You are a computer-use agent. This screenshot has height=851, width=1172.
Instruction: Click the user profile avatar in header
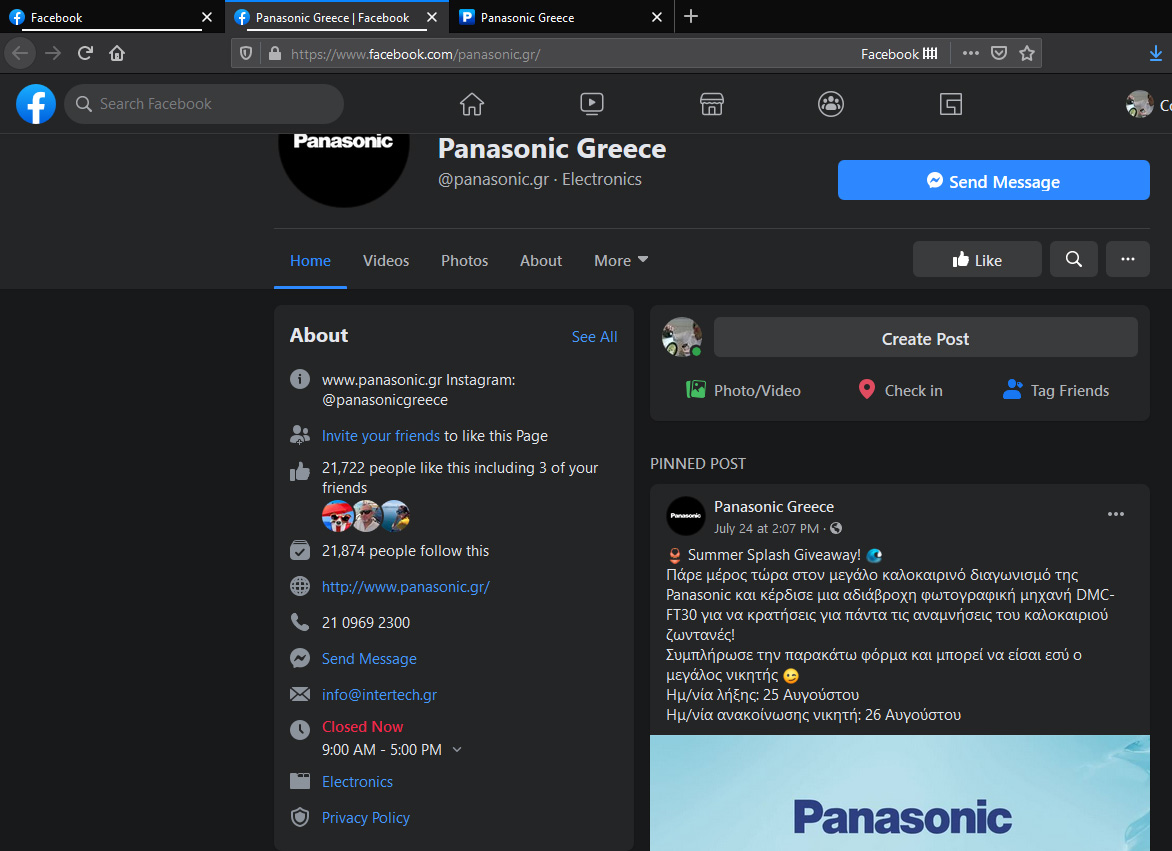(1139, 104)
